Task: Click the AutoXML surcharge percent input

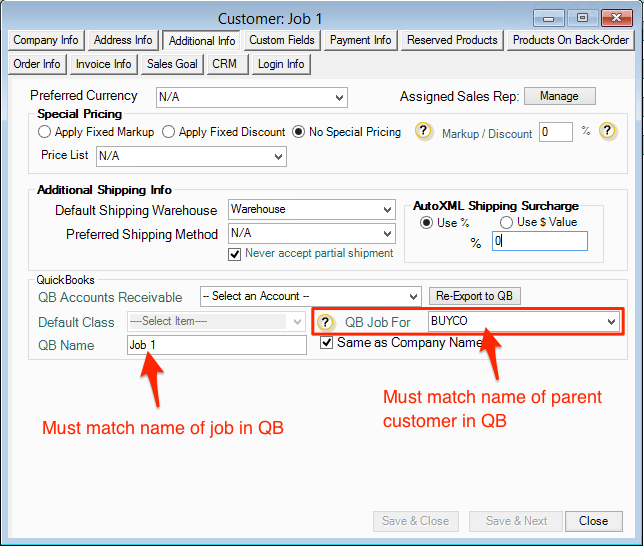Action: point(539,241)
